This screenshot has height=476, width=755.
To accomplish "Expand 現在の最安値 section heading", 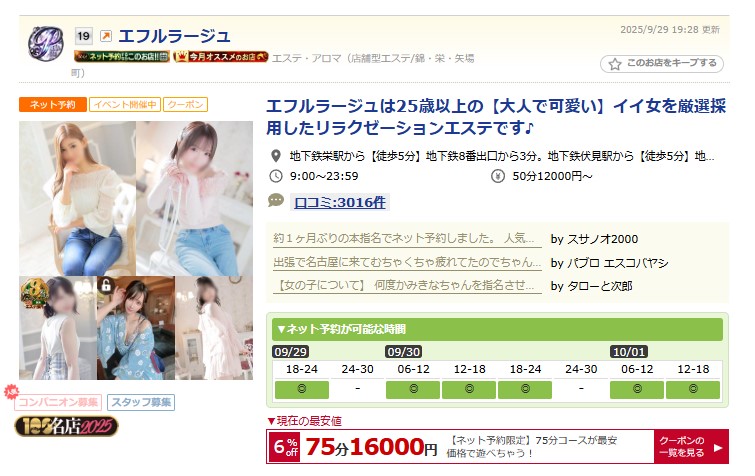I will tap(304, 421).
